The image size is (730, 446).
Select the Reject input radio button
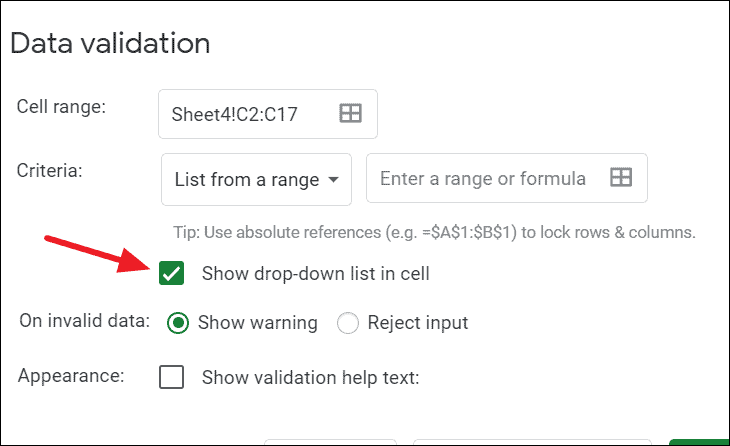pyautogui.click(x=348, y=323)
